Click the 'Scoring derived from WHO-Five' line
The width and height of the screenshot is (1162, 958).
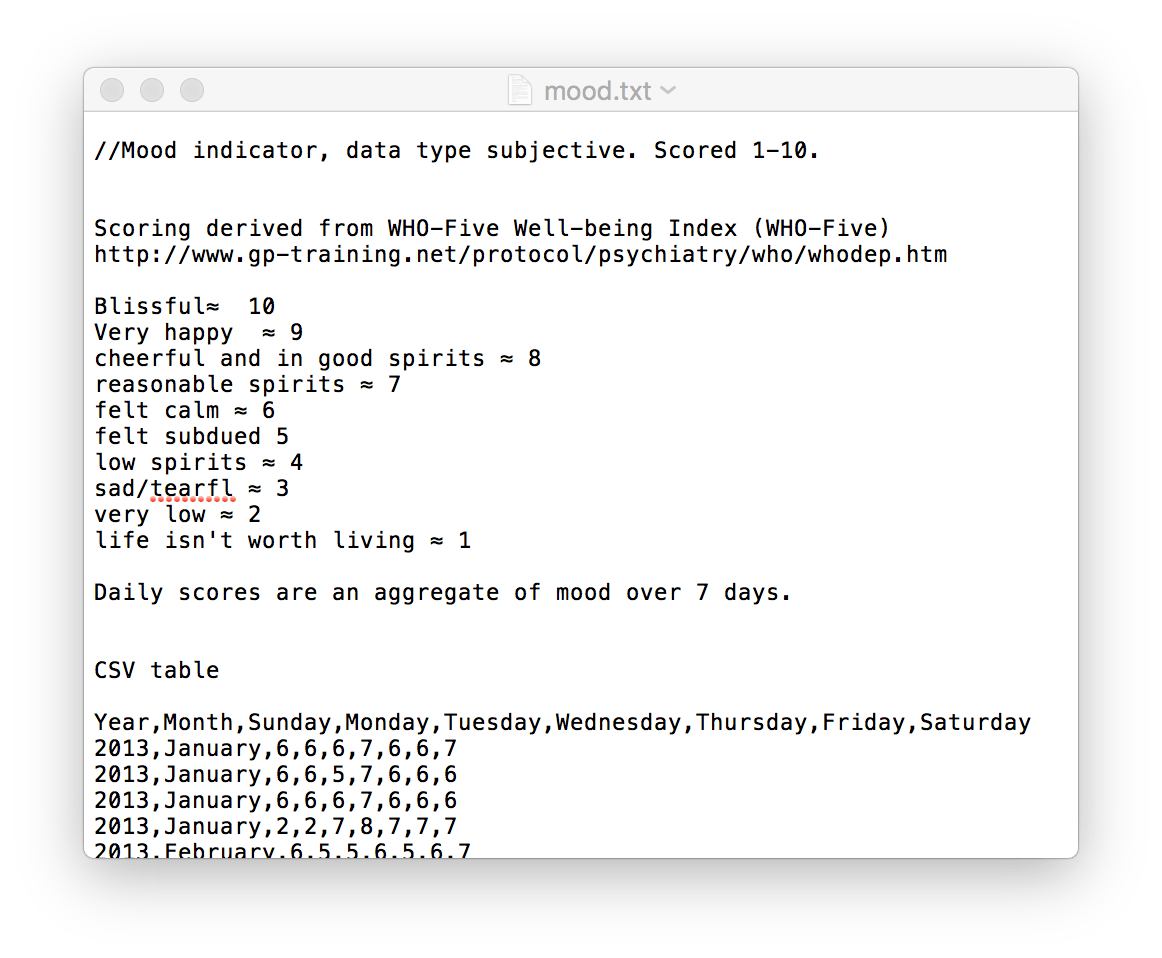tap(491, 228)
